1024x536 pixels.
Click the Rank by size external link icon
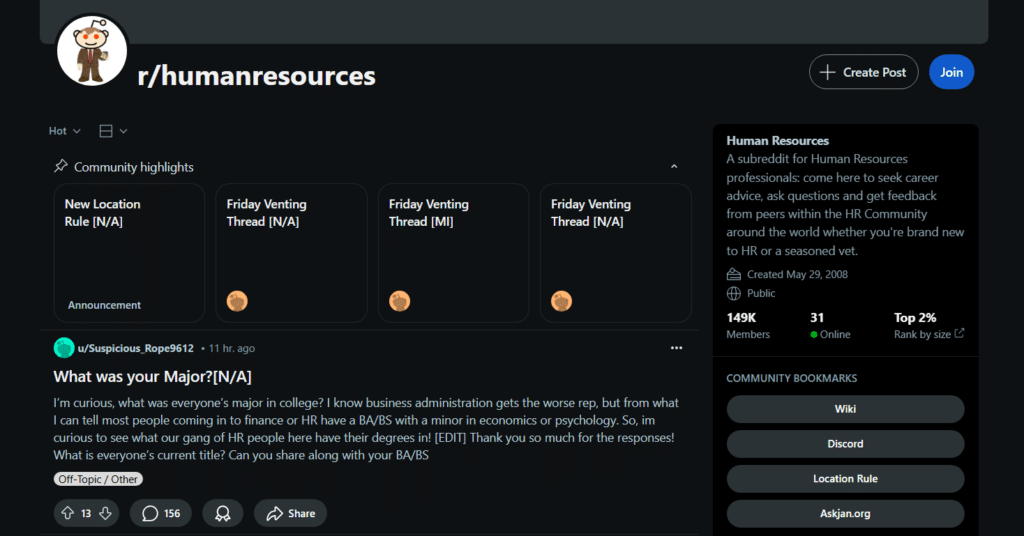pyautogui.click(x=960, y=334)
